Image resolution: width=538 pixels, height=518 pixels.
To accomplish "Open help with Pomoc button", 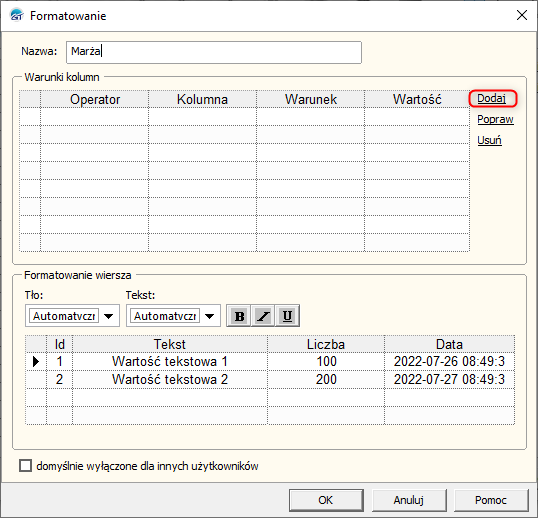I will (x=491, y=500).
